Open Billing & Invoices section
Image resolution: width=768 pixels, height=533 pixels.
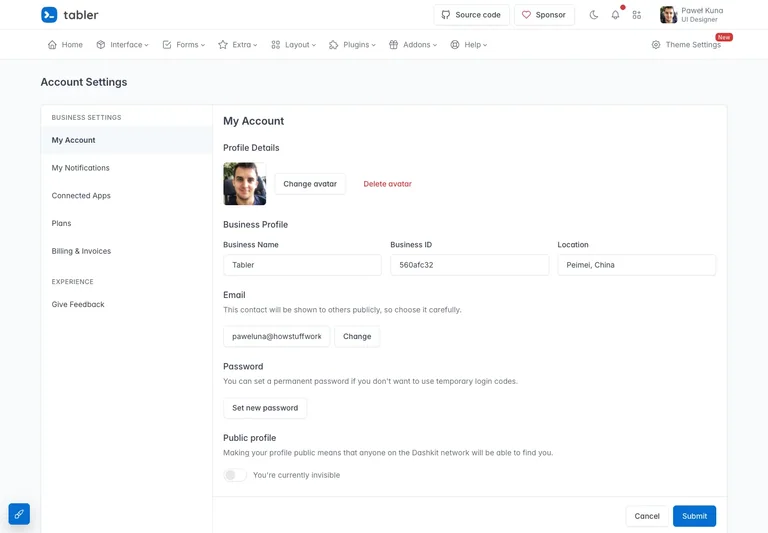click(x=127, y=251)
